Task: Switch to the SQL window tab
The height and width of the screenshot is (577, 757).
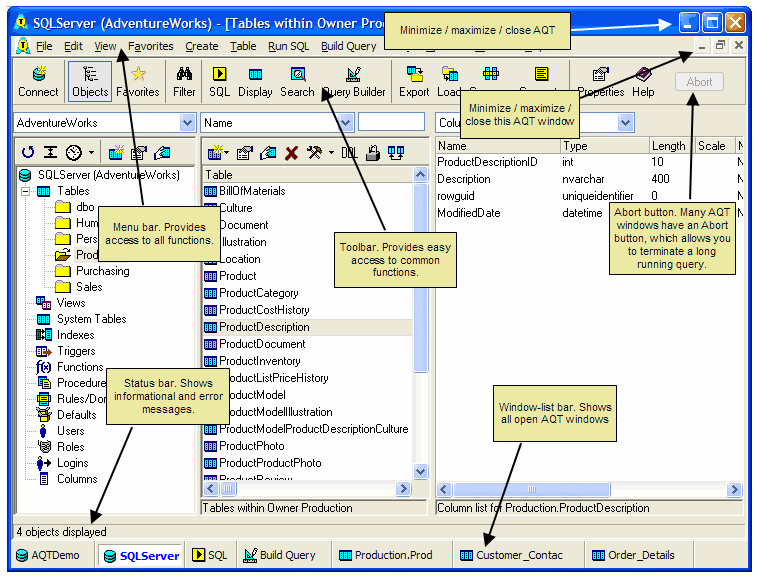Action: [210, 555]
